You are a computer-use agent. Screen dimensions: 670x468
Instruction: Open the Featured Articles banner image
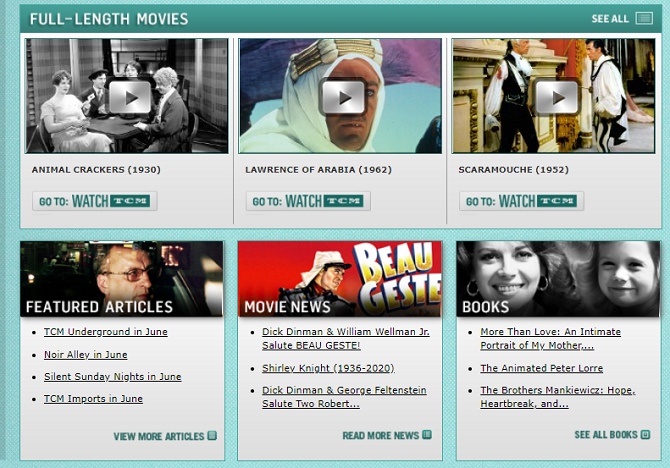(122, 279)
